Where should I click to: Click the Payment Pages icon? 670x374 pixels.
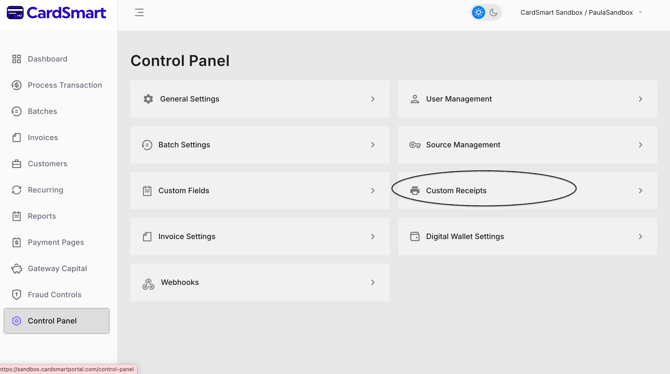[16, 242]
